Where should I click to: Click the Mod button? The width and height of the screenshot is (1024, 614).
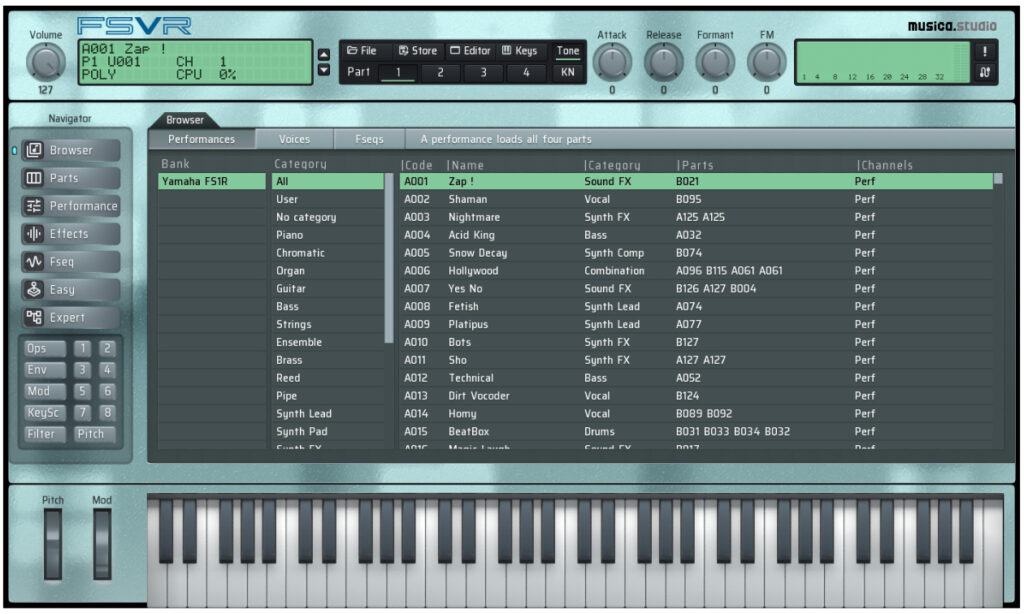pos(44,391)
